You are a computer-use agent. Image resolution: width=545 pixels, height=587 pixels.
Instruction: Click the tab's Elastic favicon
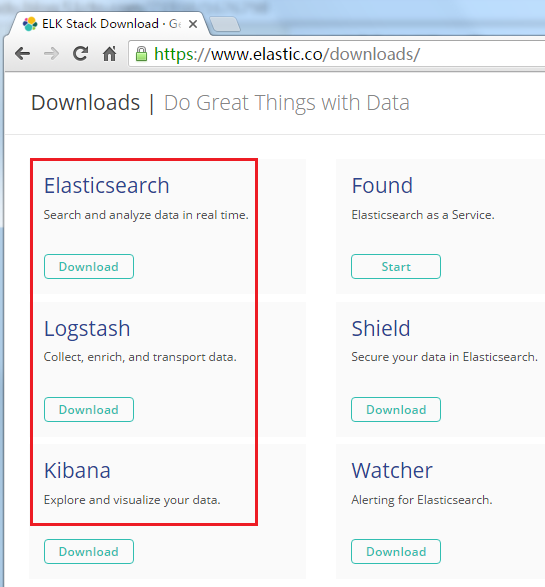point(30,24)
